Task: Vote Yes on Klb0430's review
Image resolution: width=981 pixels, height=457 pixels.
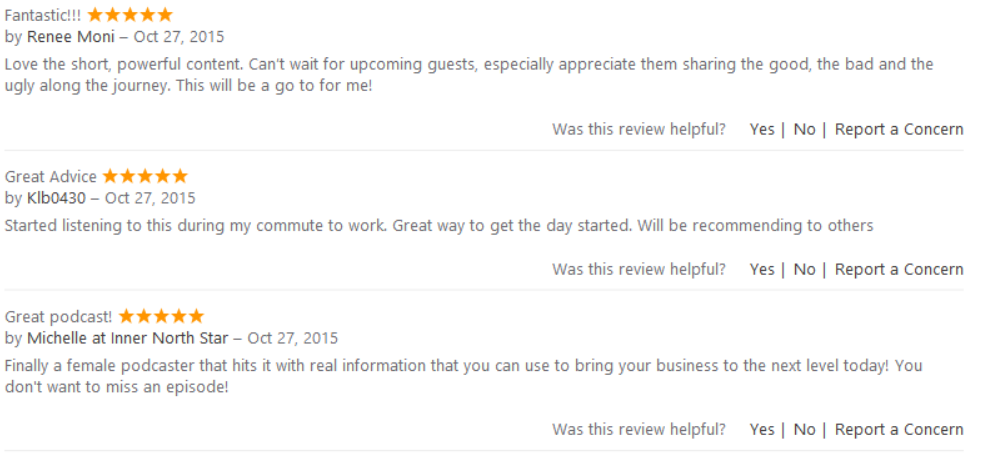Action: 762,269
